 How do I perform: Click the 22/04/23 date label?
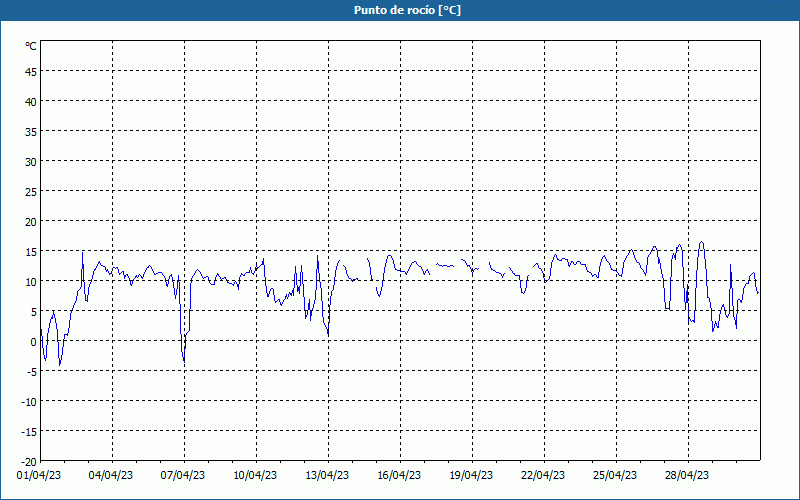(x=543, y=476)
